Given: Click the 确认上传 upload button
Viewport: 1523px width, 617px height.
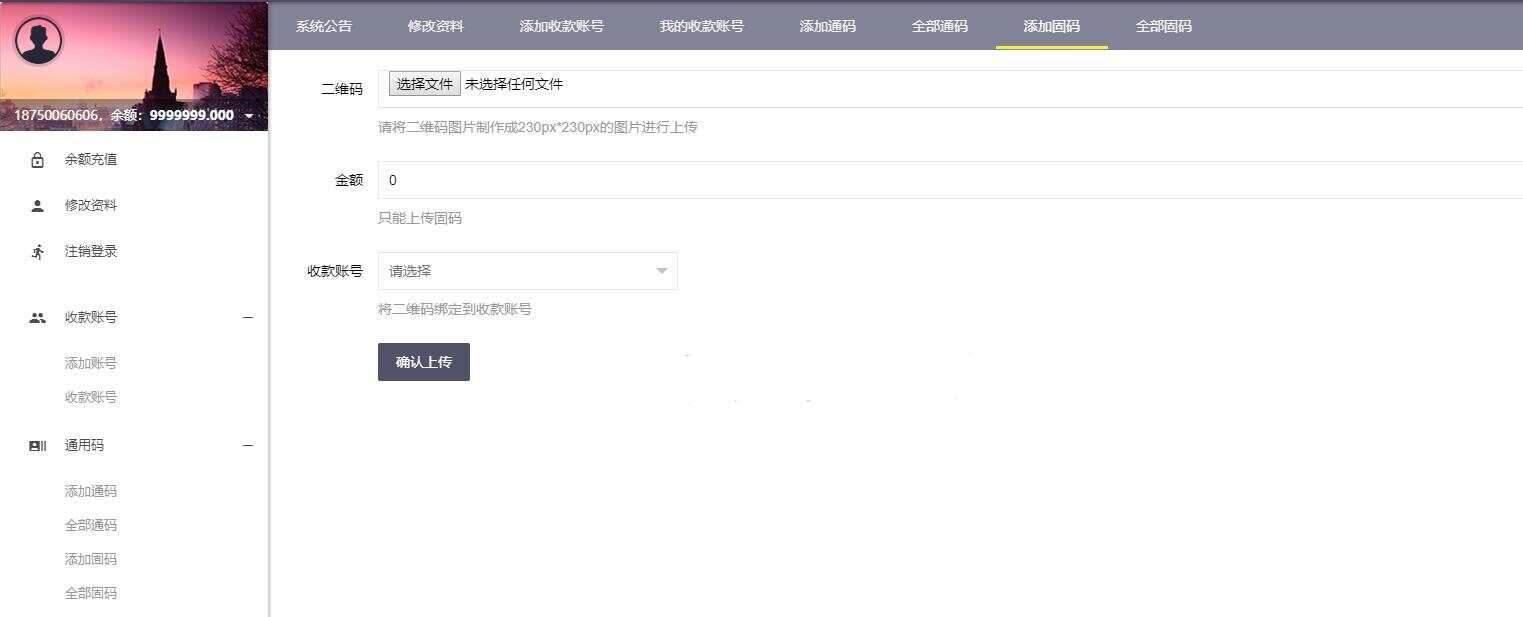Looking at the screenshot, I should 423,361.
